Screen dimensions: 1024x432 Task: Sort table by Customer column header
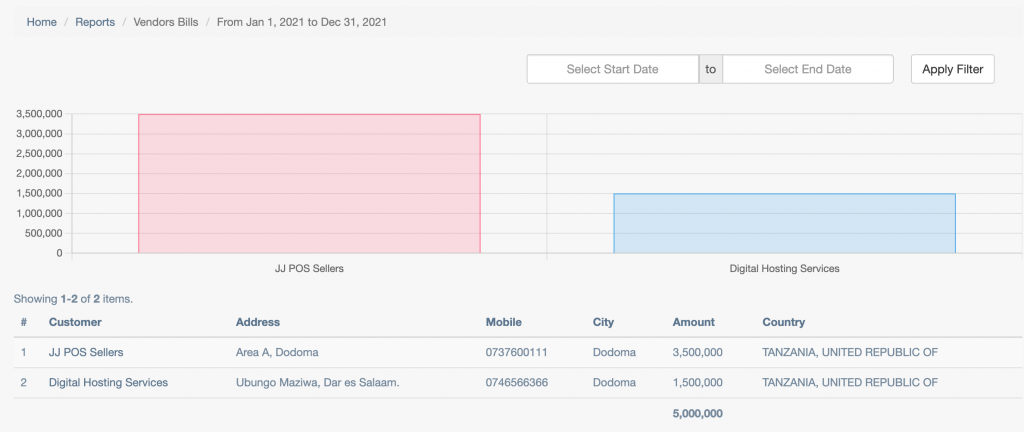(x=75, y=322)
